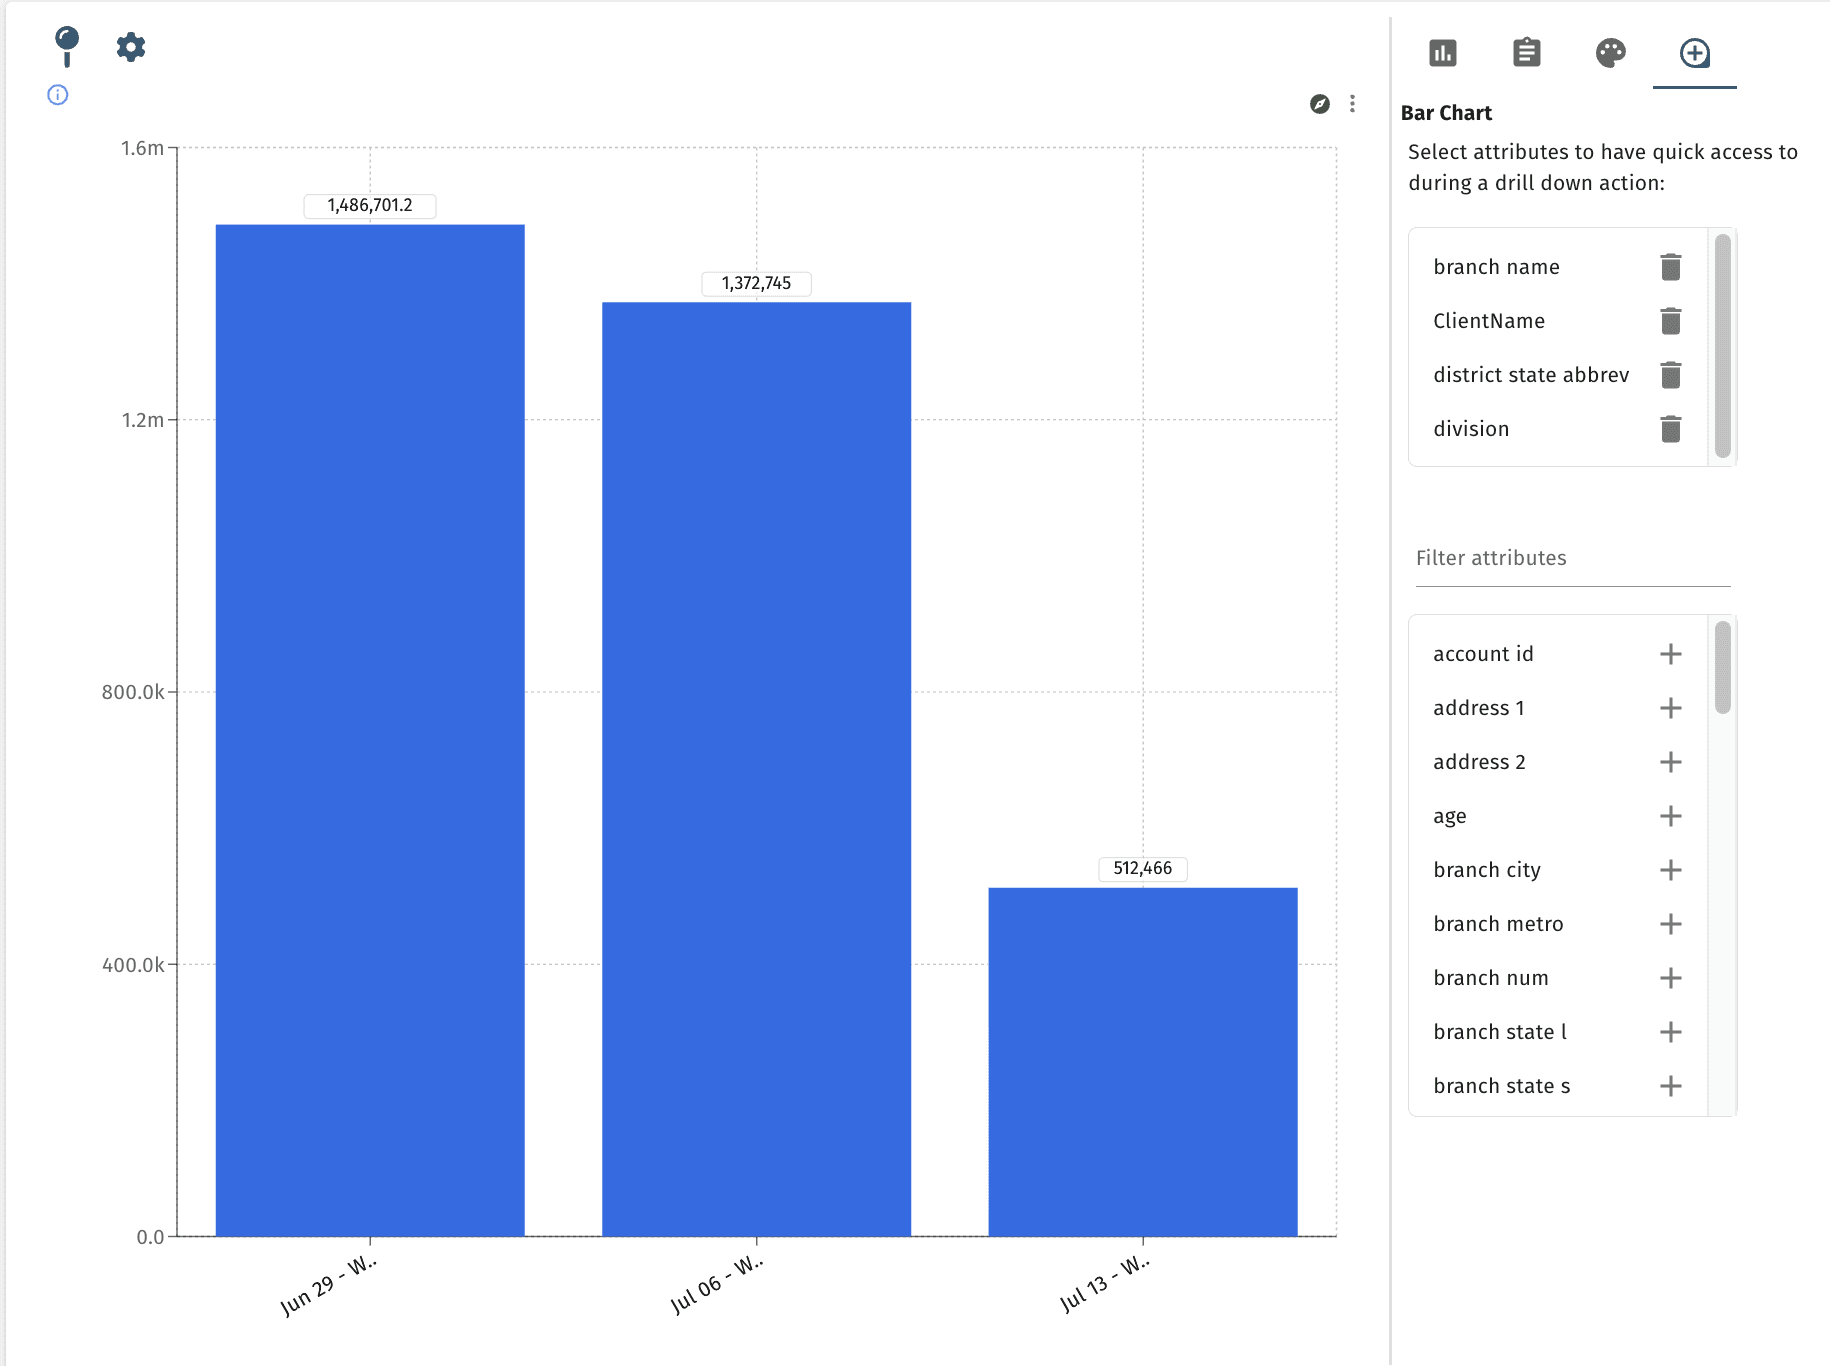The image size is (1830, 1366).
Task: Open the three-dot chart options menu
Action: pos(1352,103)
